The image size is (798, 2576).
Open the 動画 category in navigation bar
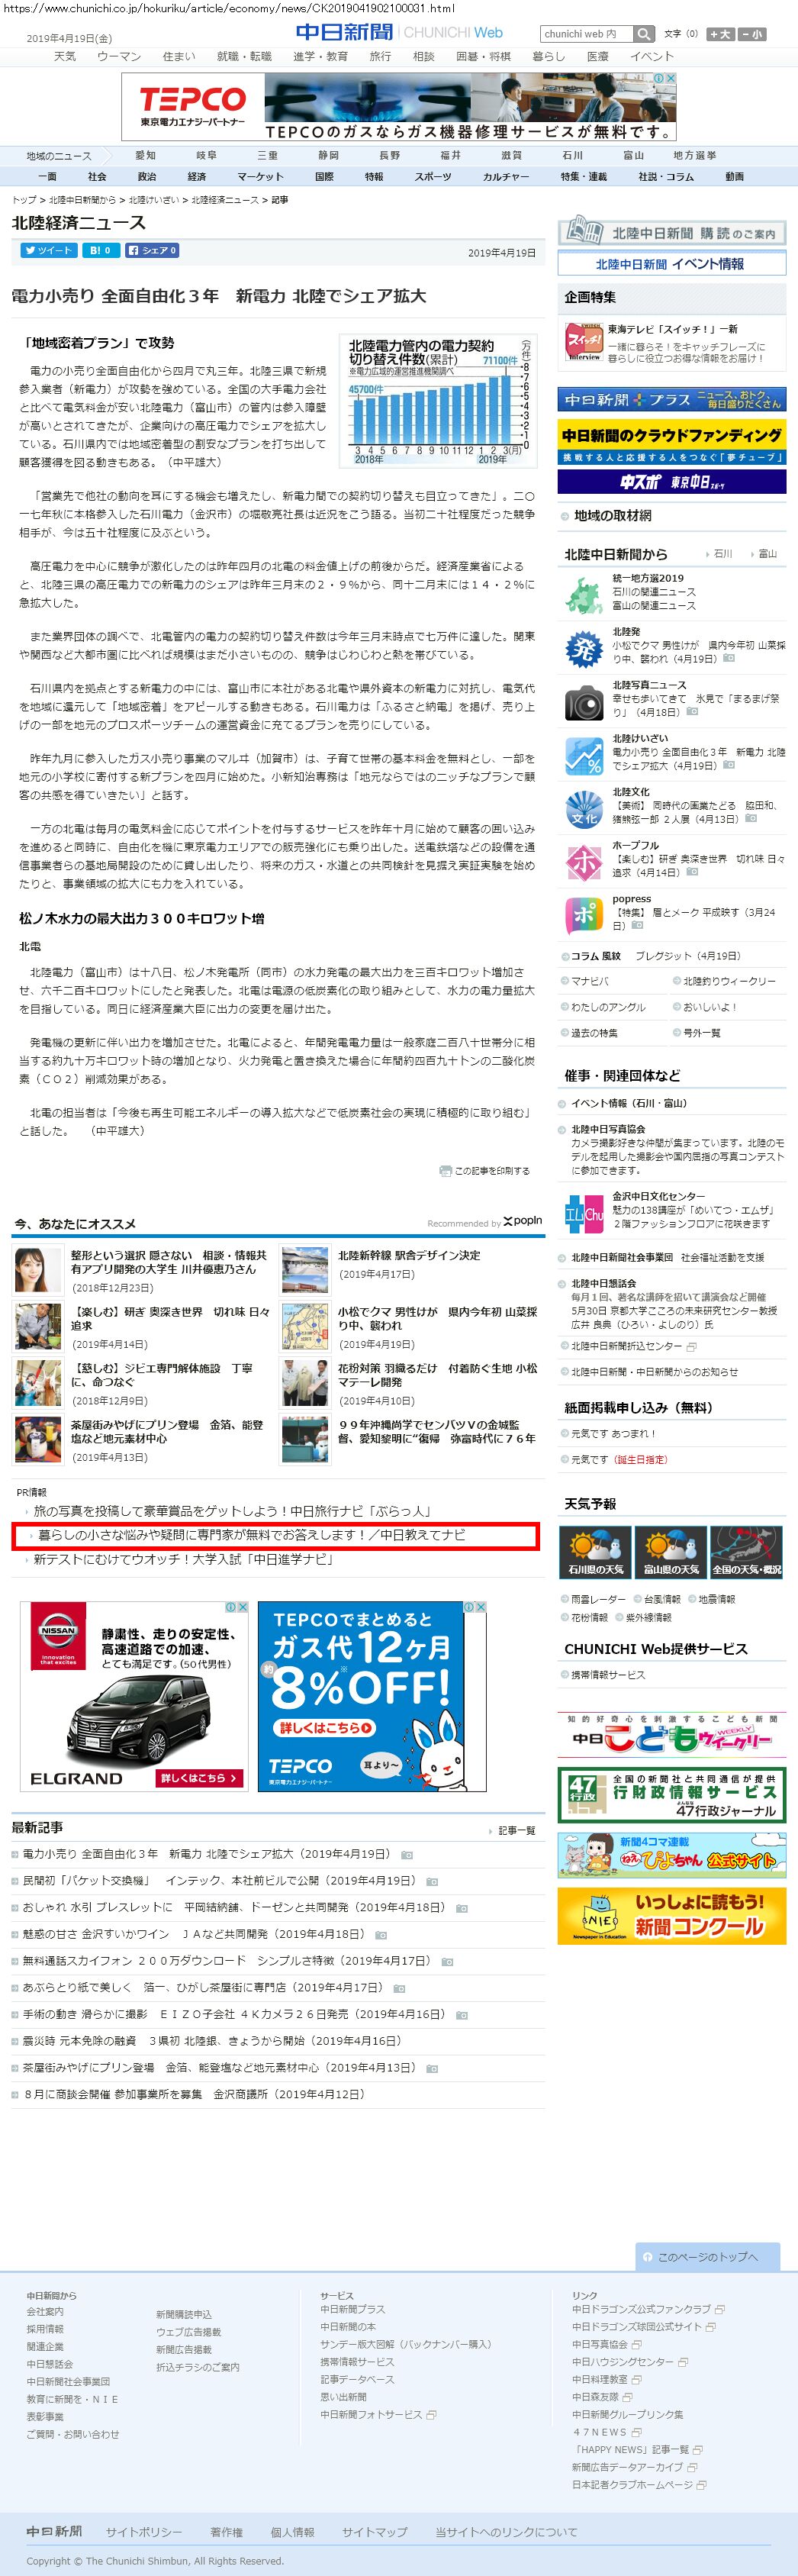[735, 176]
